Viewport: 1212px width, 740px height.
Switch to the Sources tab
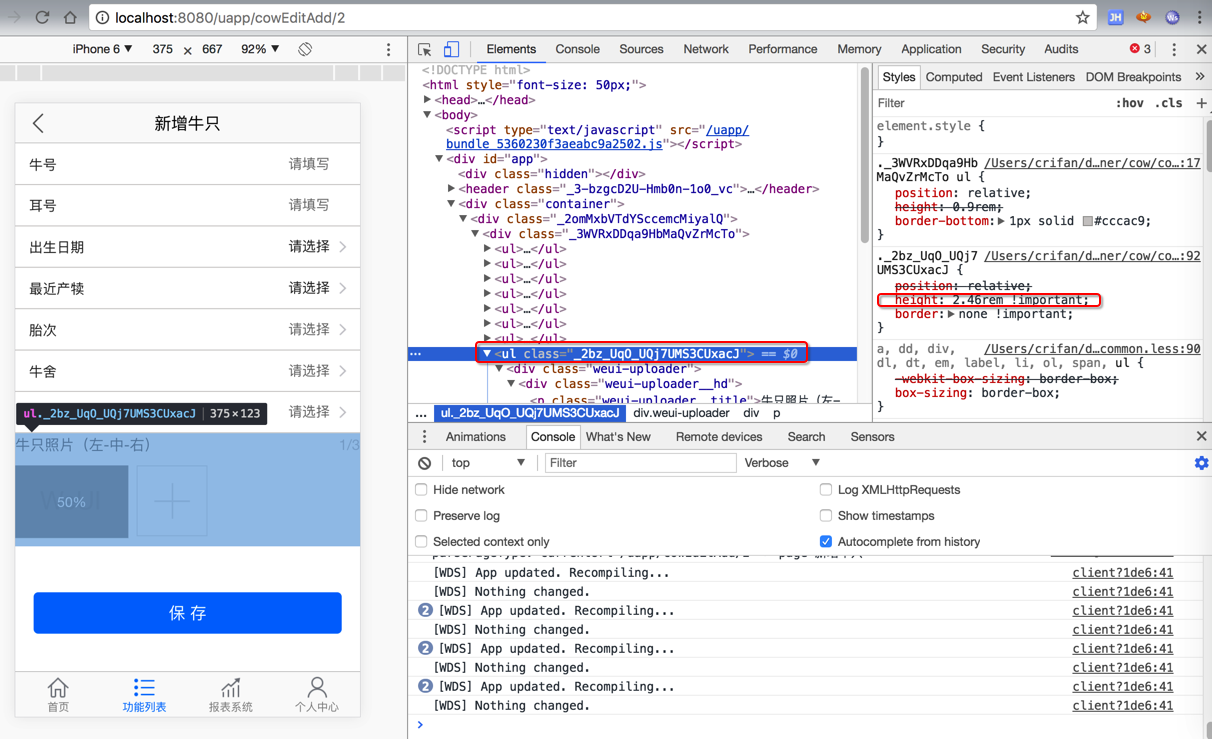tap(641, 49)
